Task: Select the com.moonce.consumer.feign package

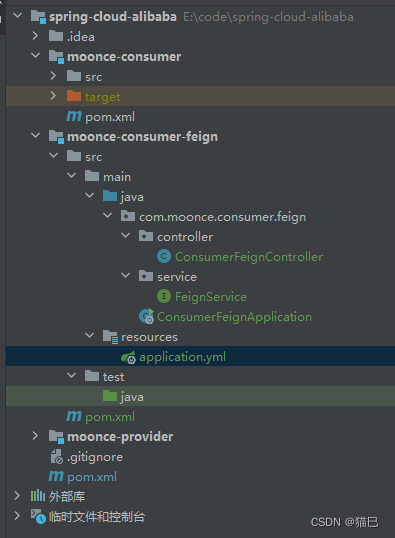Action: pyautogui.click(x=222, y=217)
